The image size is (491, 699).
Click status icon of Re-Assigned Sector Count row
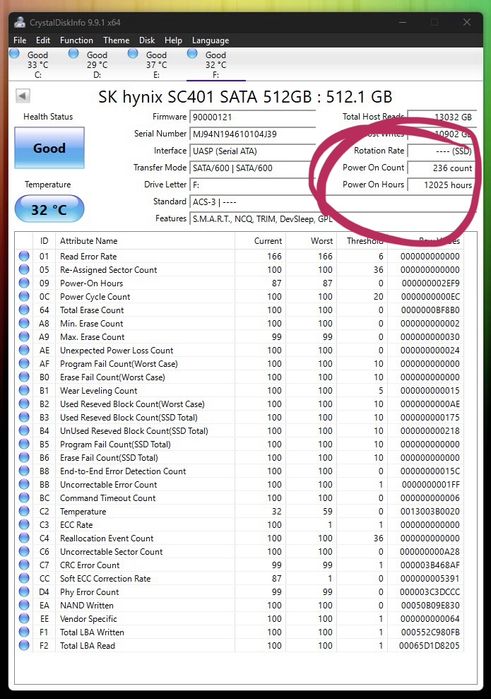click(x=24, y=269)
